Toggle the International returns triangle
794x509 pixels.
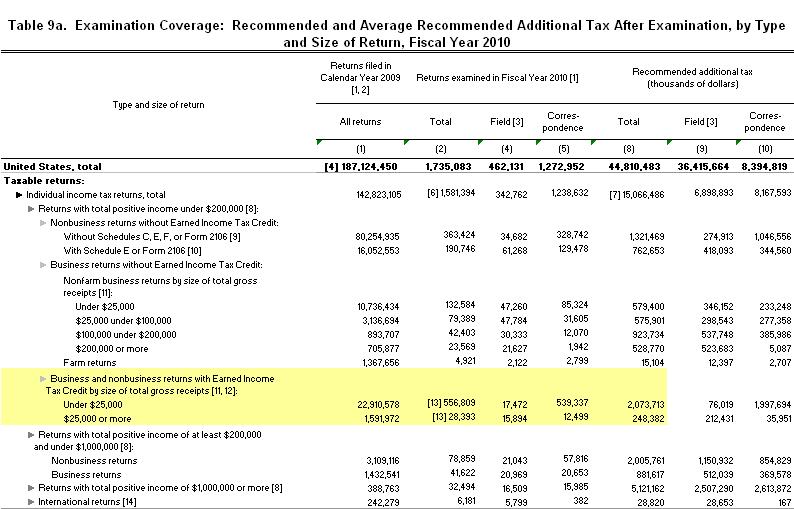[31, 500]
